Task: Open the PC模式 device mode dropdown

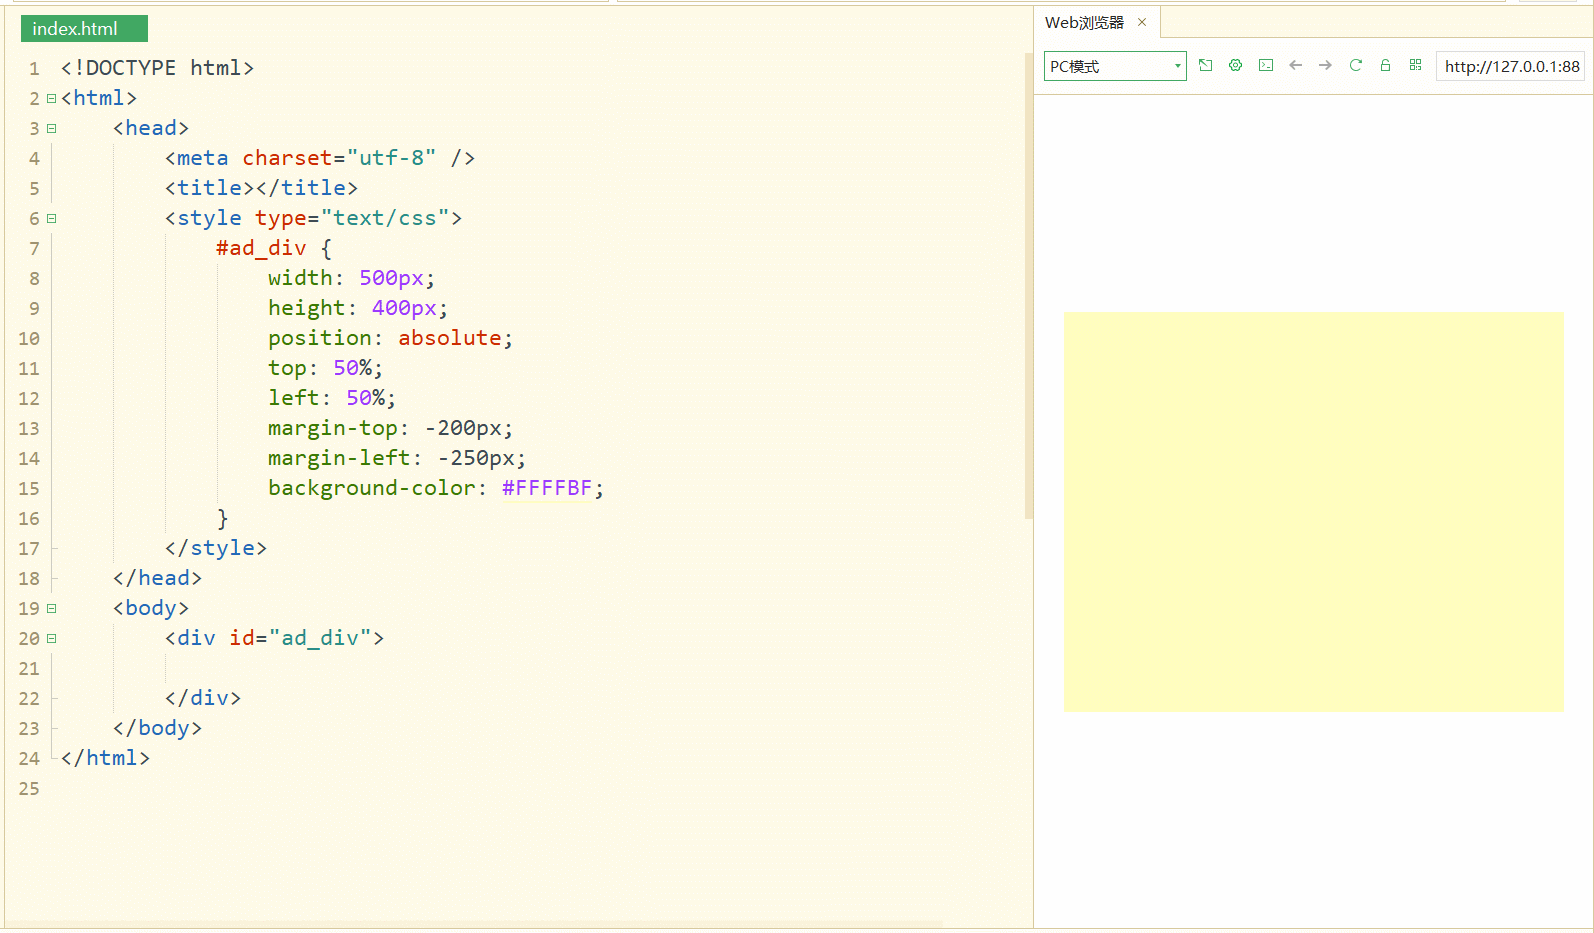Action: [1115, 66]
